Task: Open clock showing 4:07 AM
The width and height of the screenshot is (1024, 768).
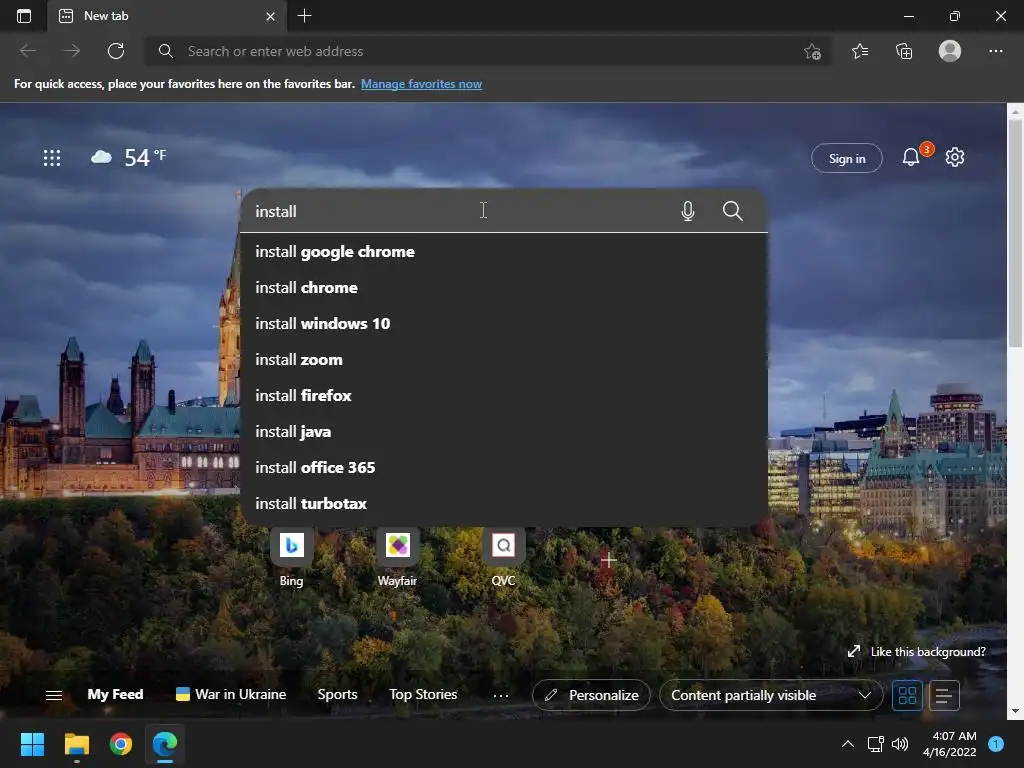Action: pyautogui.click(x=950, y=744)
